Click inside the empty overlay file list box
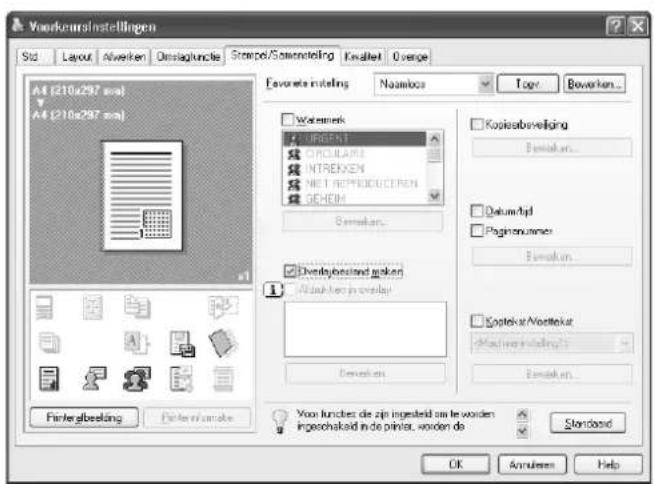 coord(365,329)
